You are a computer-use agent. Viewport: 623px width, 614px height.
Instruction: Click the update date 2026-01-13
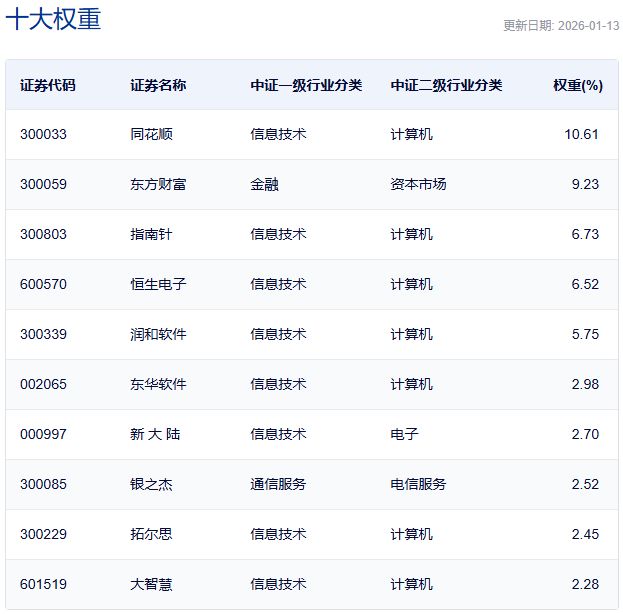[588, 26]
